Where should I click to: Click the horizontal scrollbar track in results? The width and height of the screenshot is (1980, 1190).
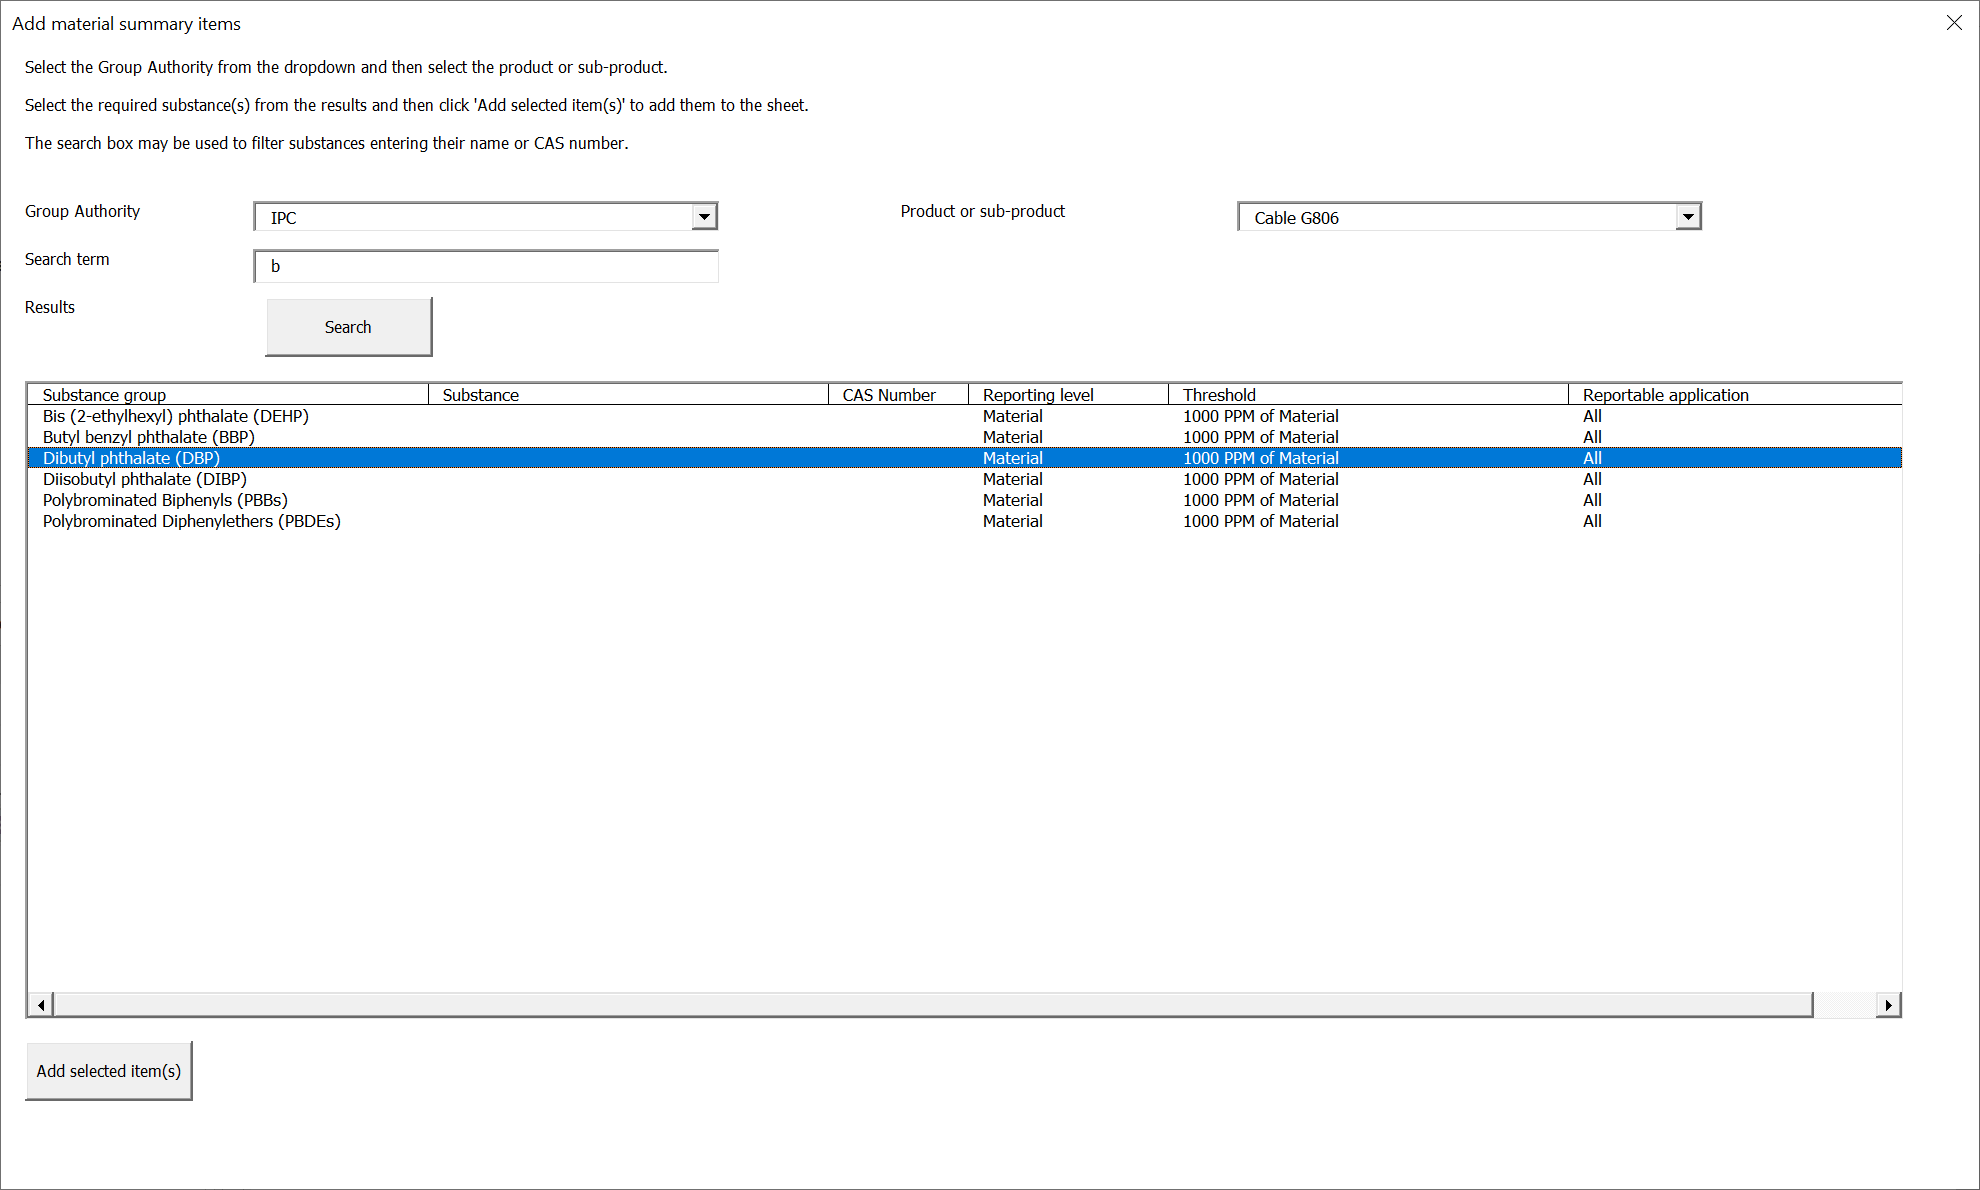click(1843, 1005)
